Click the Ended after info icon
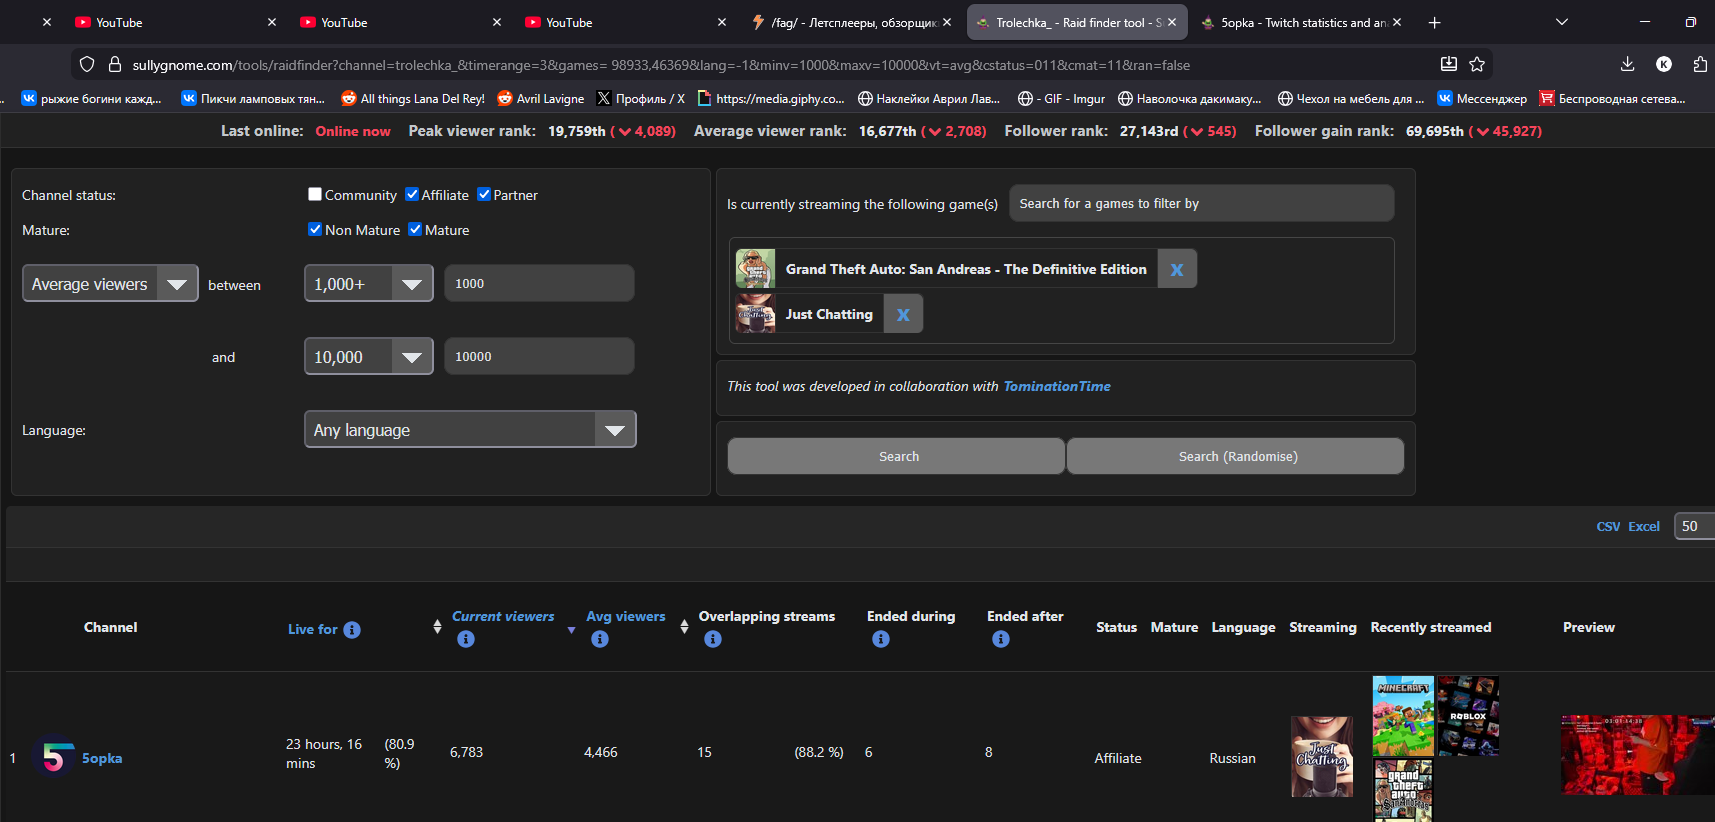 pyautogui.click(x=1001, y=639)
